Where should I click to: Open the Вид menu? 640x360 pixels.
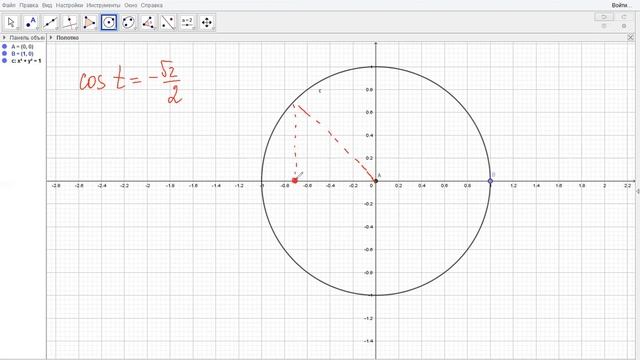click(x=47, y=5)
